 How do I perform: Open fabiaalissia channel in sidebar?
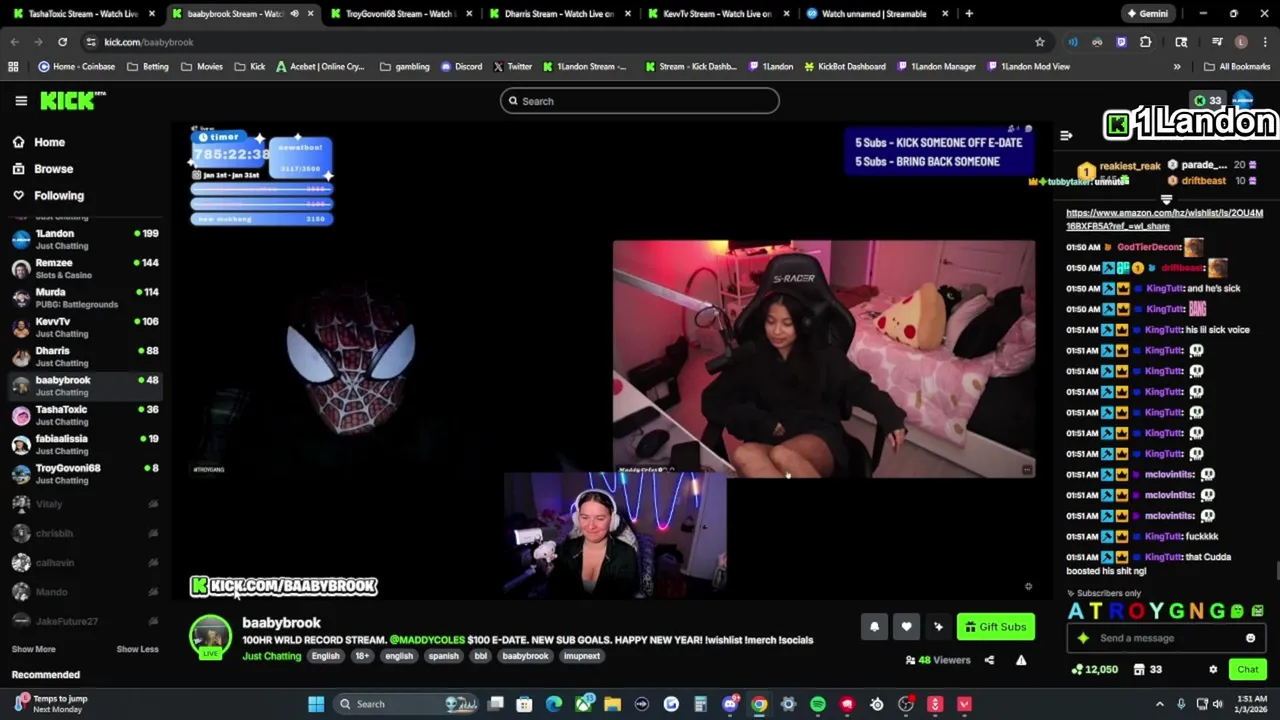click(x=86, y=444)
